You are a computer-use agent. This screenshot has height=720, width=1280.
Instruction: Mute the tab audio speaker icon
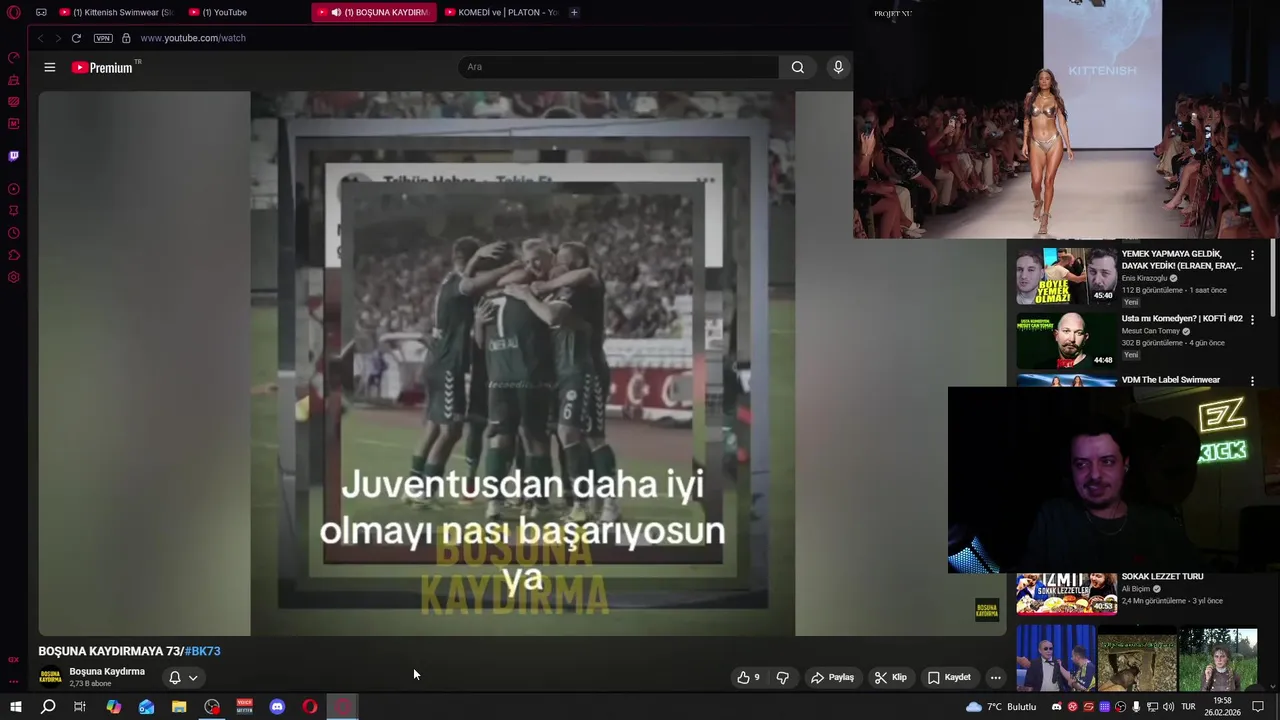[x=336, y=12]
